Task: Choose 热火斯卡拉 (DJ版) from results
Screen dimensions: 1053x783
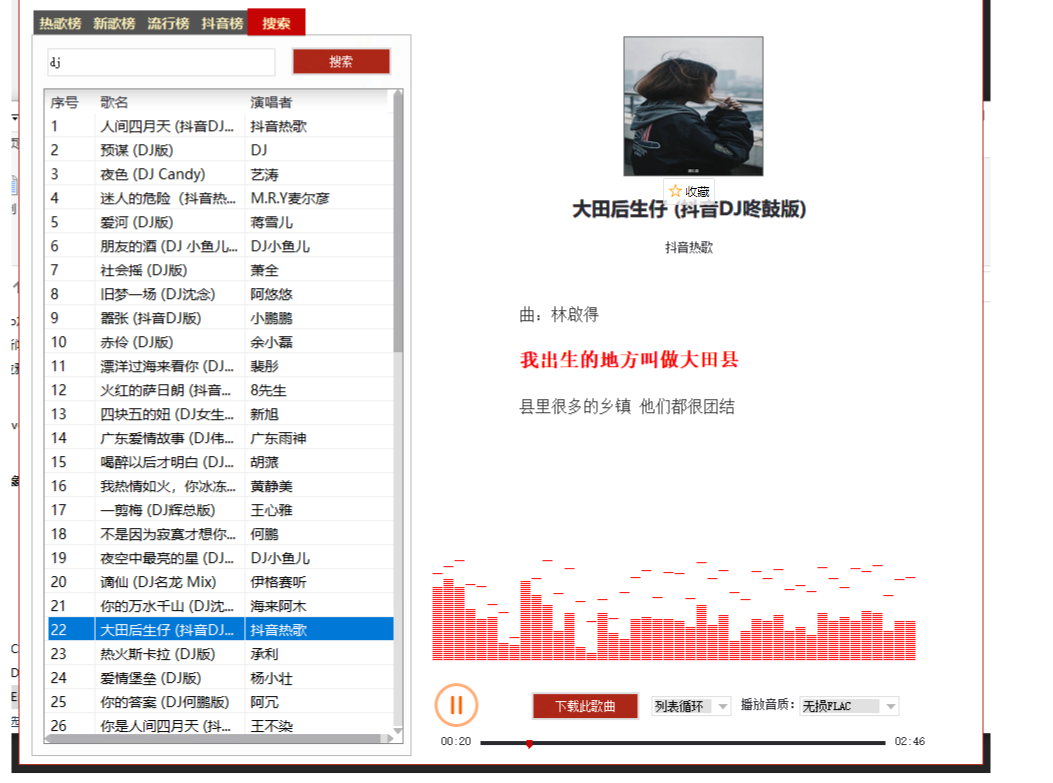Action: (x=158, y=654)
